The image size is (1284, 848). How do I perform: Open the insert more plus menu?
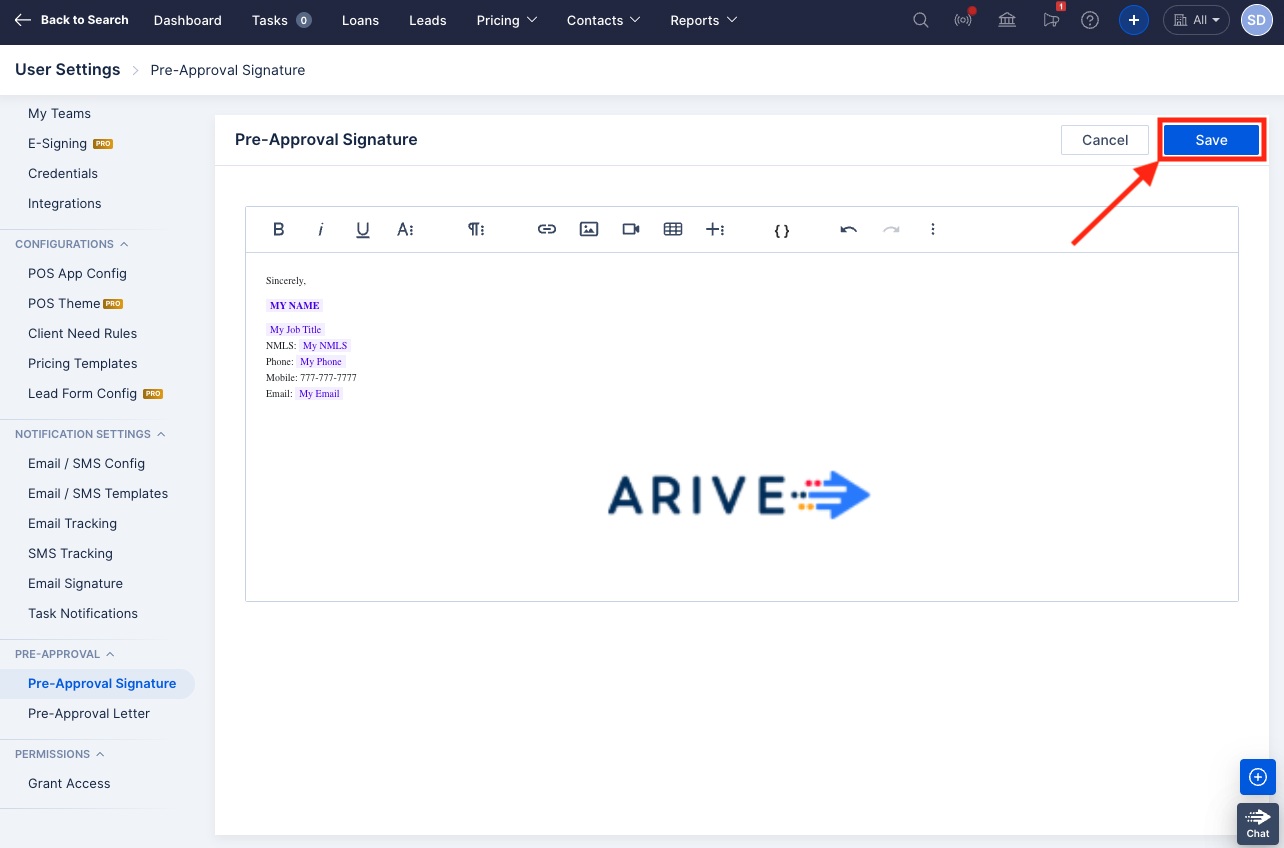click(715, 229)
